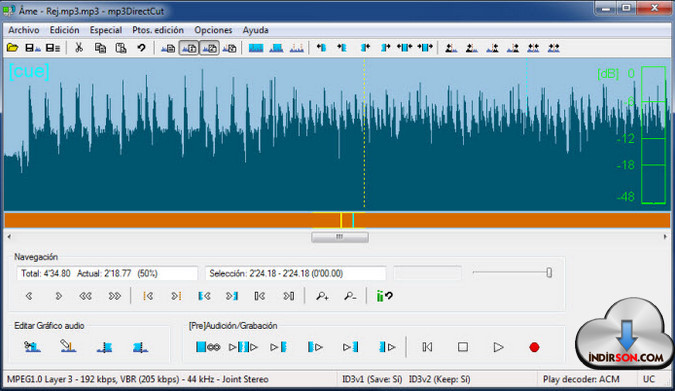
Task: Open the Ayuda menu
Action: [255, 30]
